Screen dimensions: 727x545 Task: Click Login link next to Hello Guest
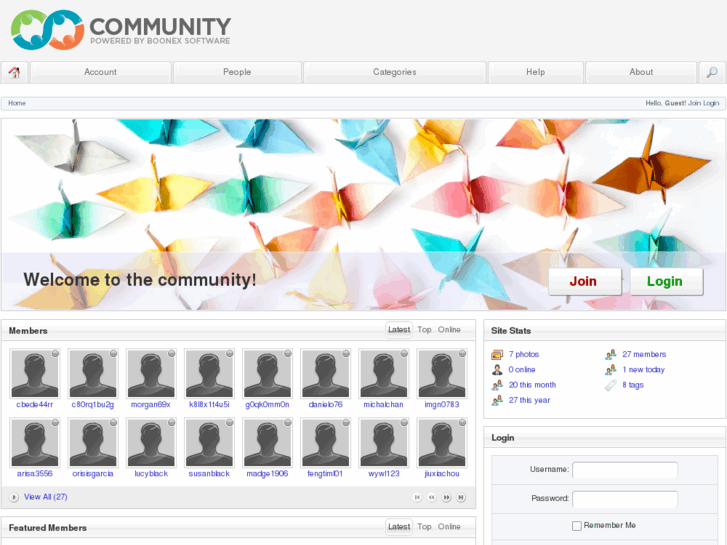711,103
